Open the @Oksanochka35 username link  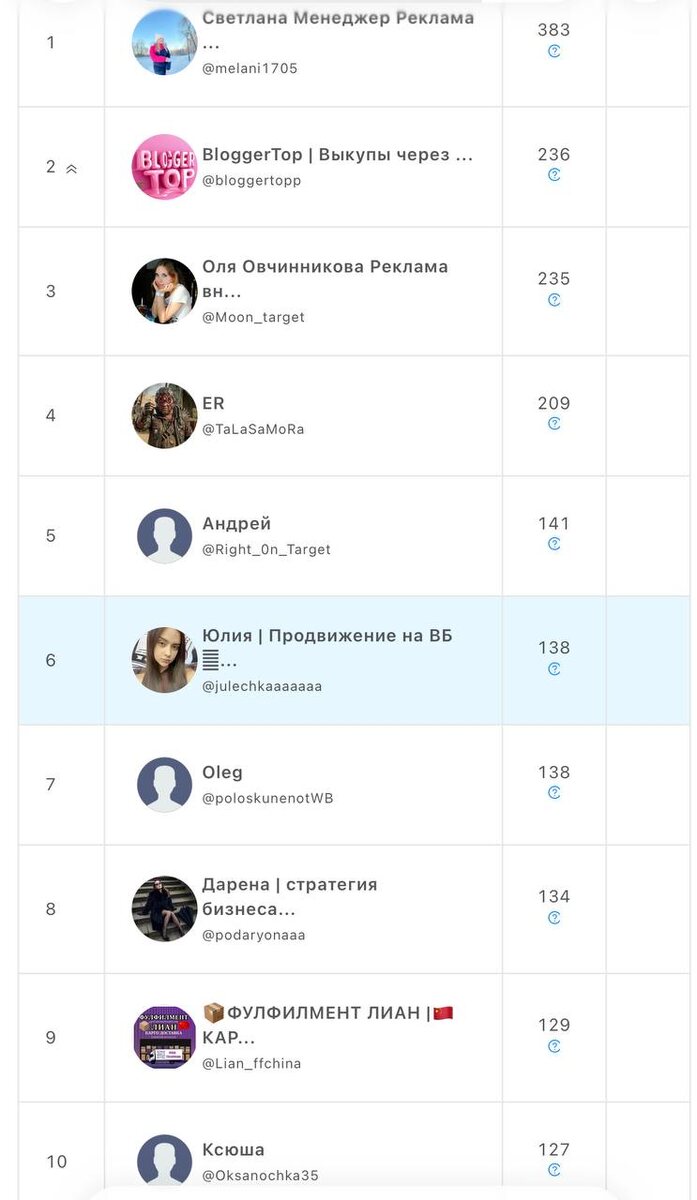click(260, 1176)
